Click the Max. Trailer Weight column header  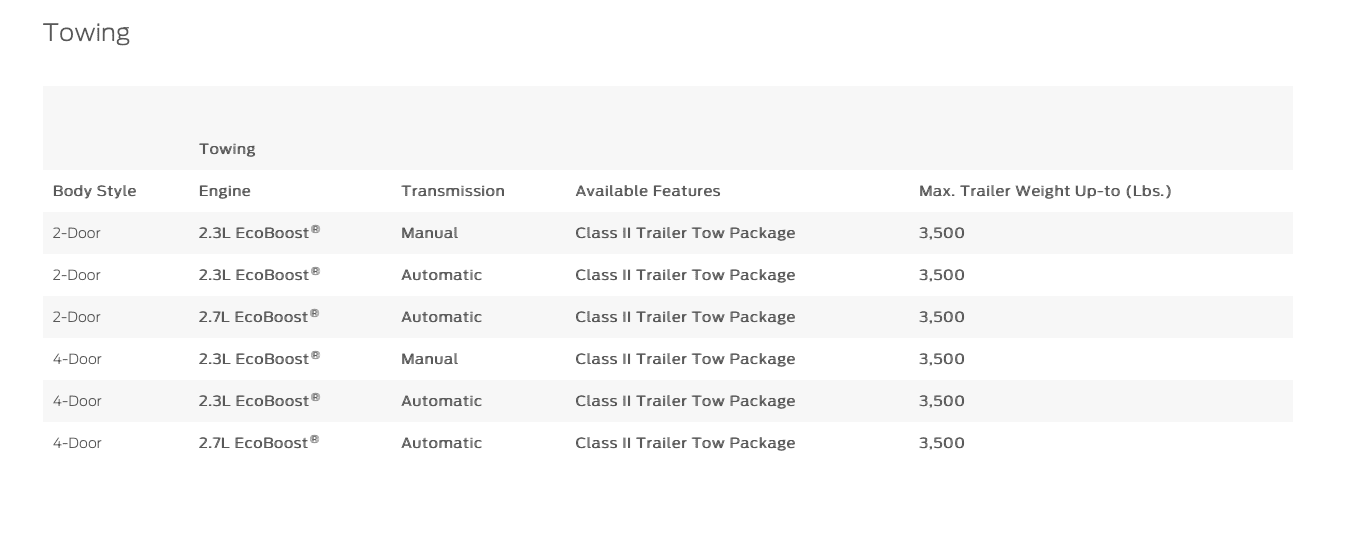[1045, 191]
